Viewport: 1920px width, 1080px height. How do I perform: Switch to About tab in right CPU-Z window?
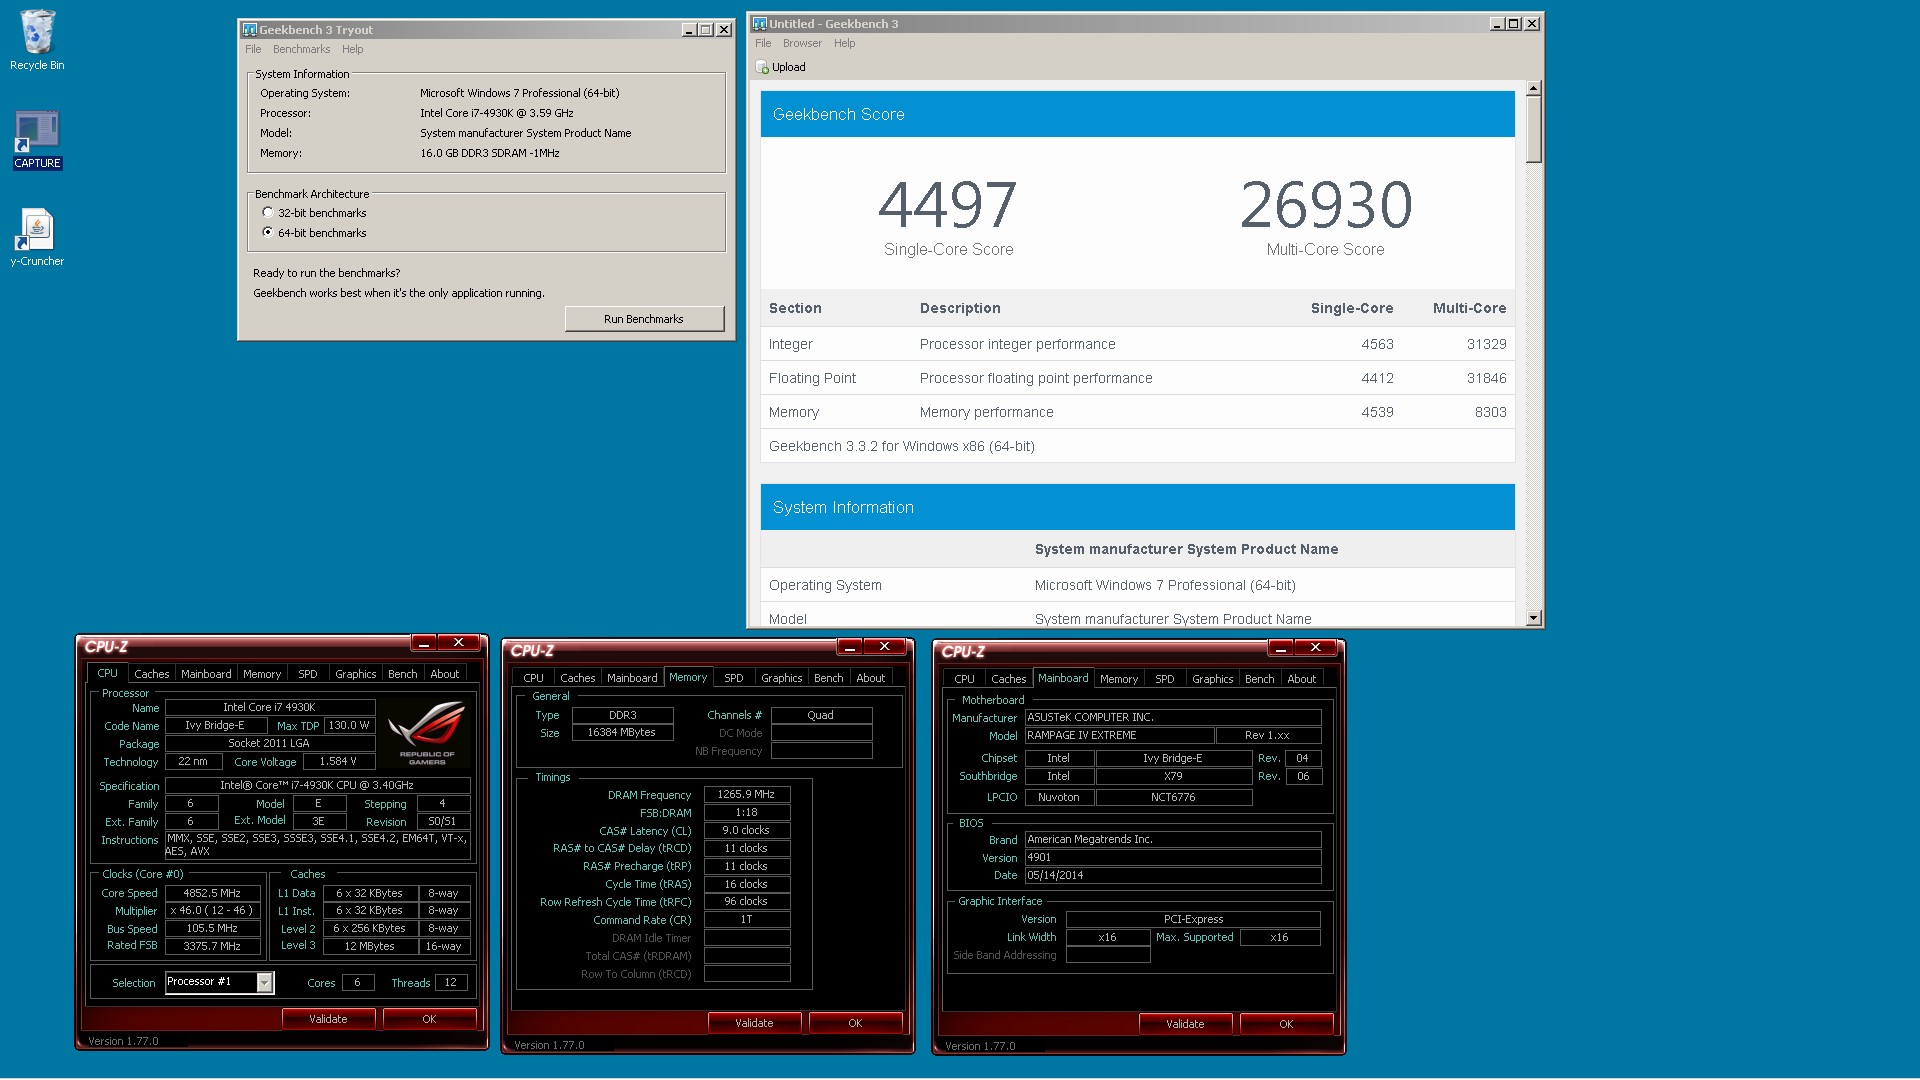1302,679
